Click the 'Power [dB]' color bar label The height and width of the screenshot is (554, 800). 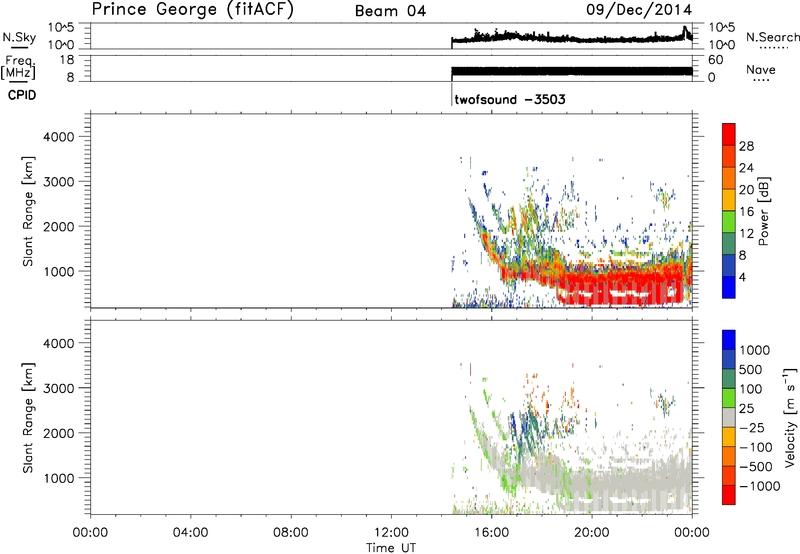[x=763, y=211]
